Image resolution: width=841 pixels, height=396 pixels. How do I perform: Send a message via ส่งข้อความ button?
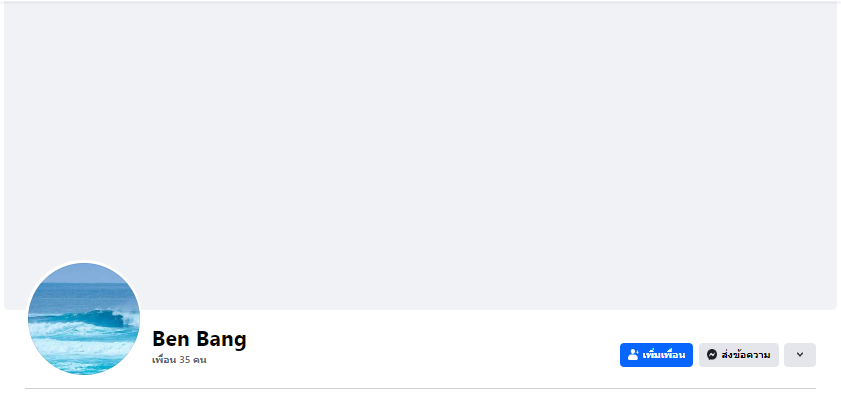739,355
